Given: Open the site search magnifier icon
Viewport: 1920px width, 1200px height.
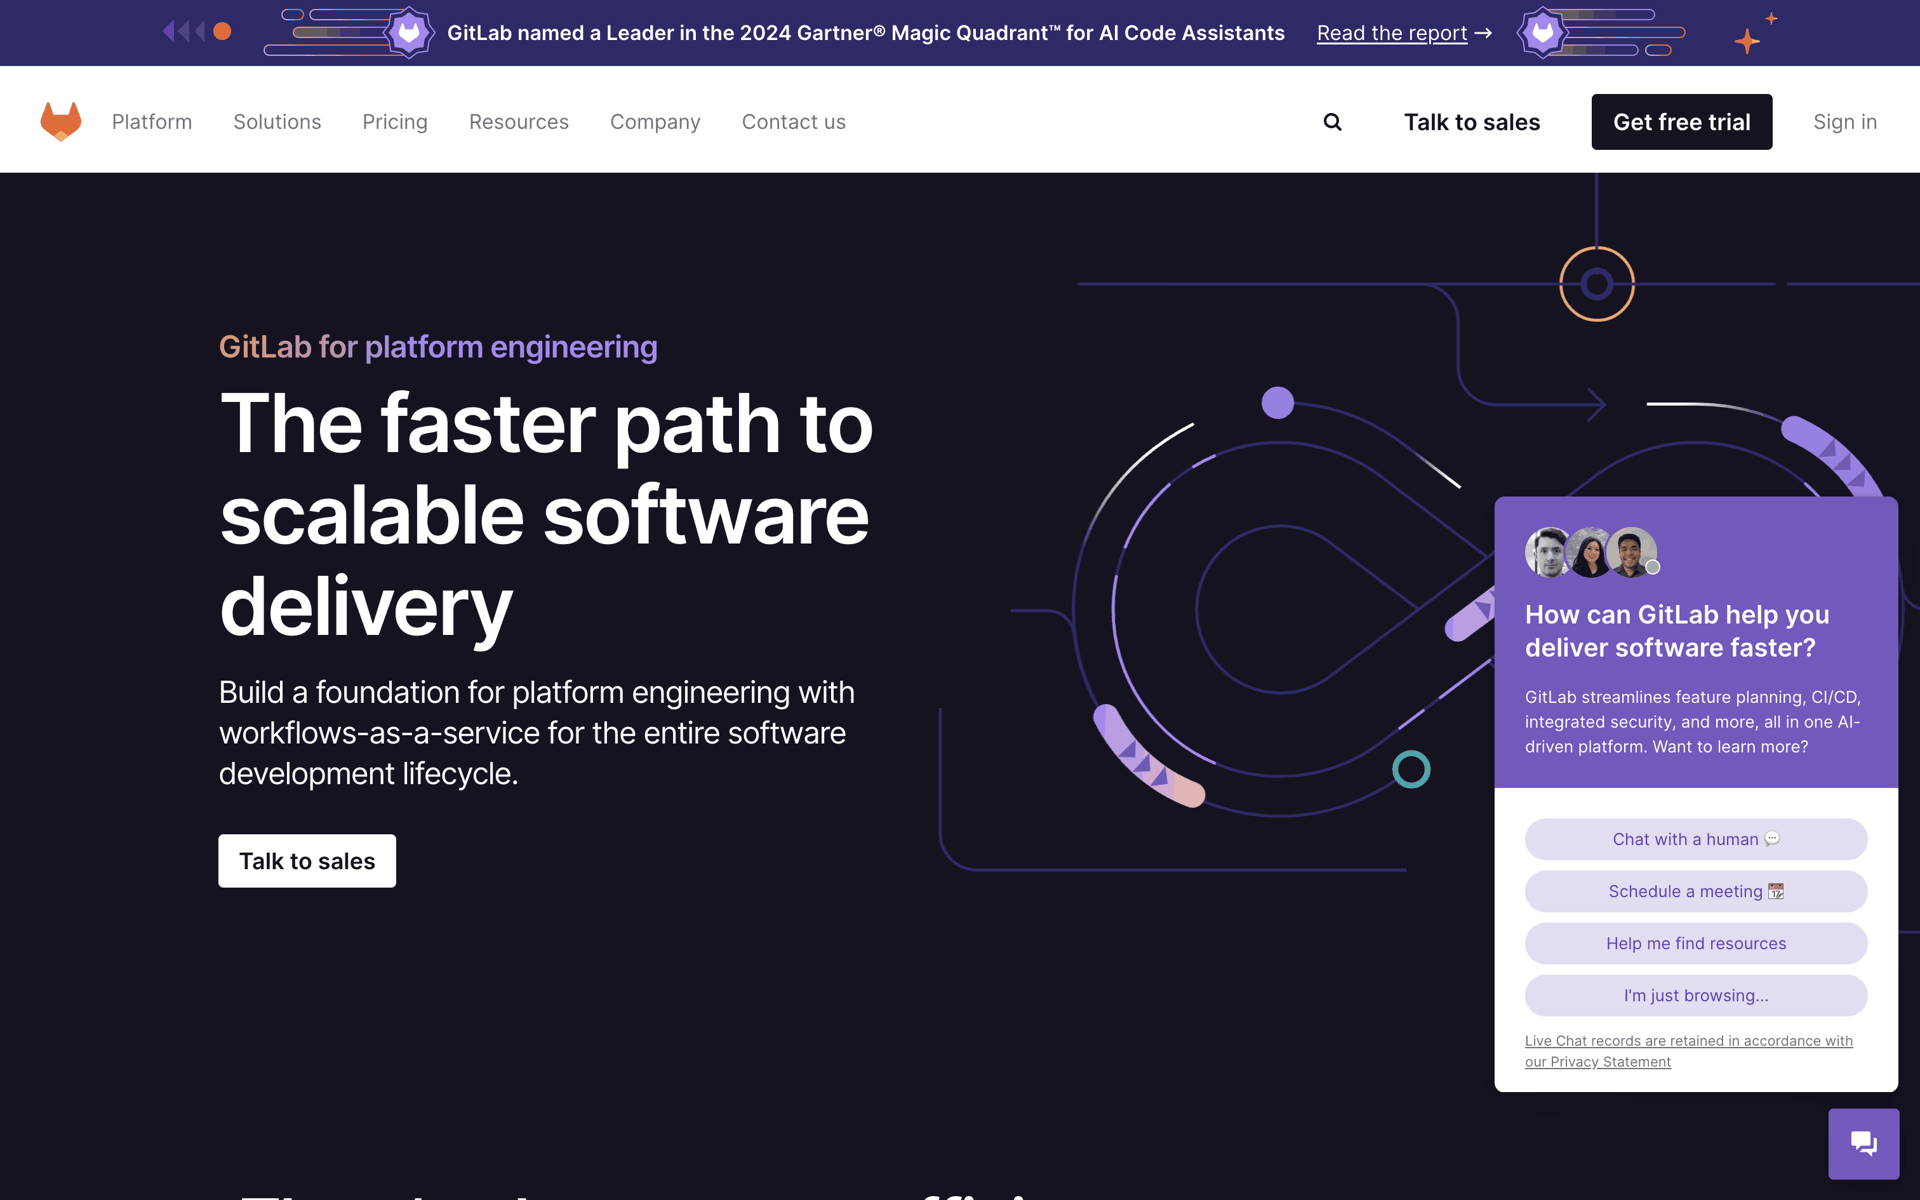Looking at the screenshot, I should 1332,122.
